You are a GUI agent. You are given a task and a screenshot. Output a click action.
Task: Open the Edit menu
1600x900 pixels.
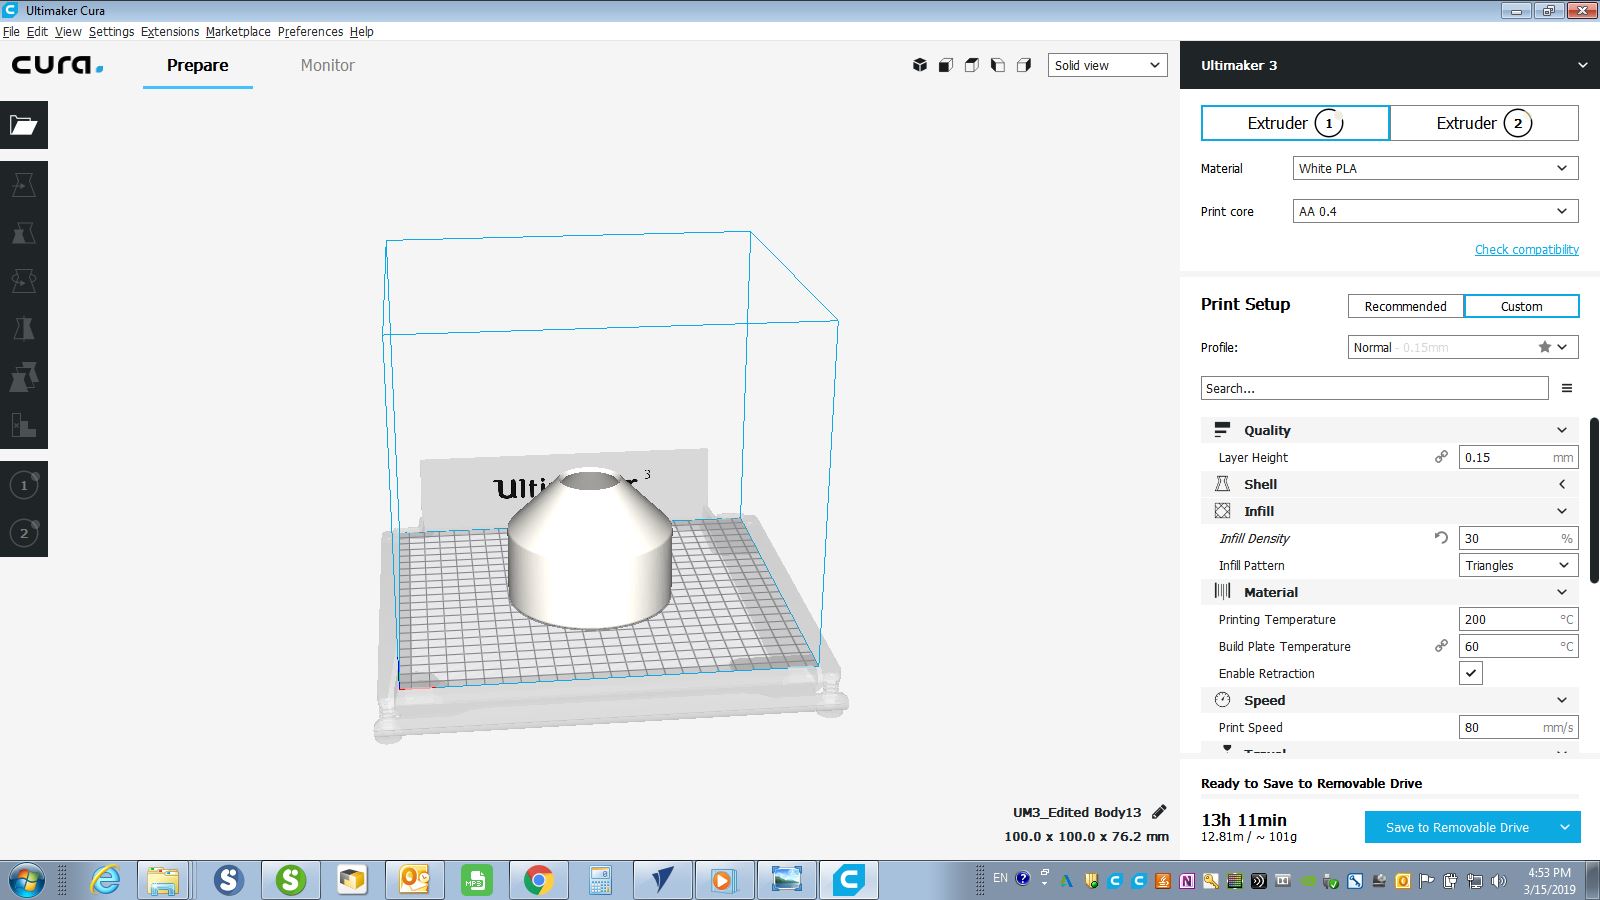click(x=37, y=31)
